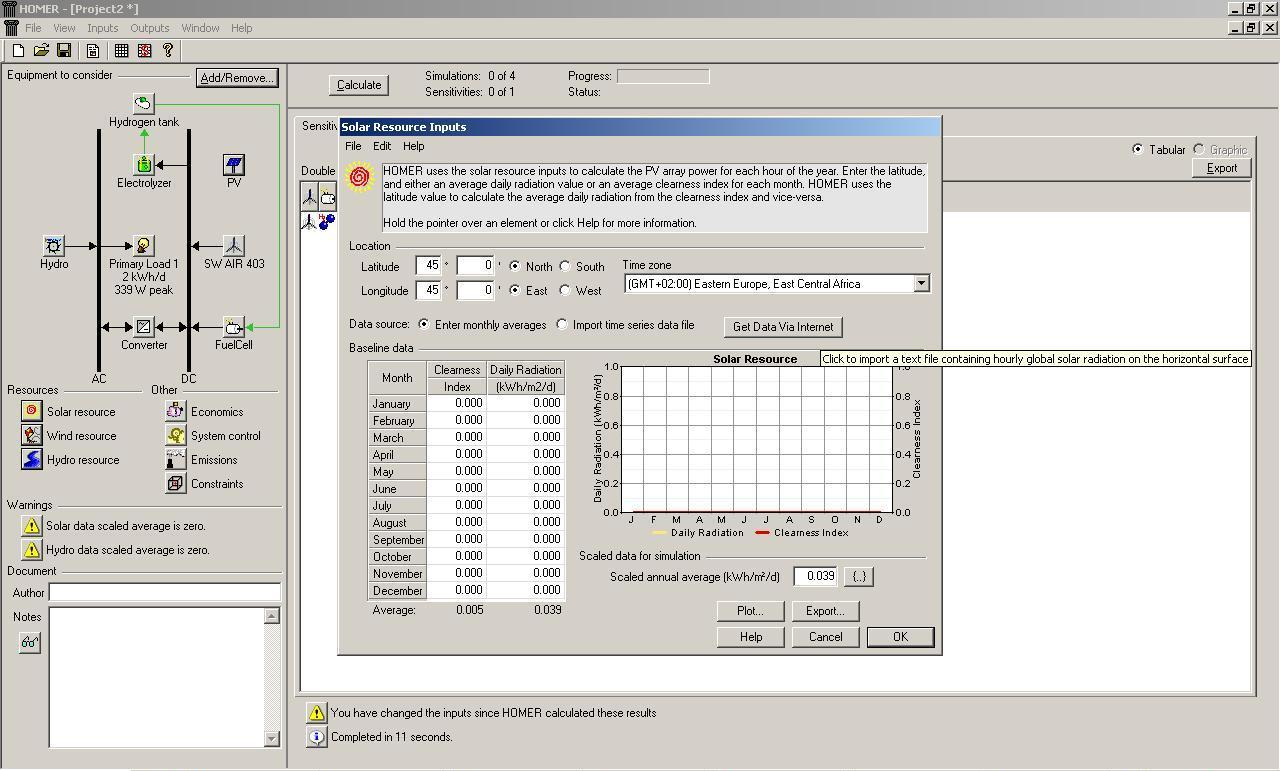Click Get Data Via Internet button
1280x771 pixels.
click(783, 326)
